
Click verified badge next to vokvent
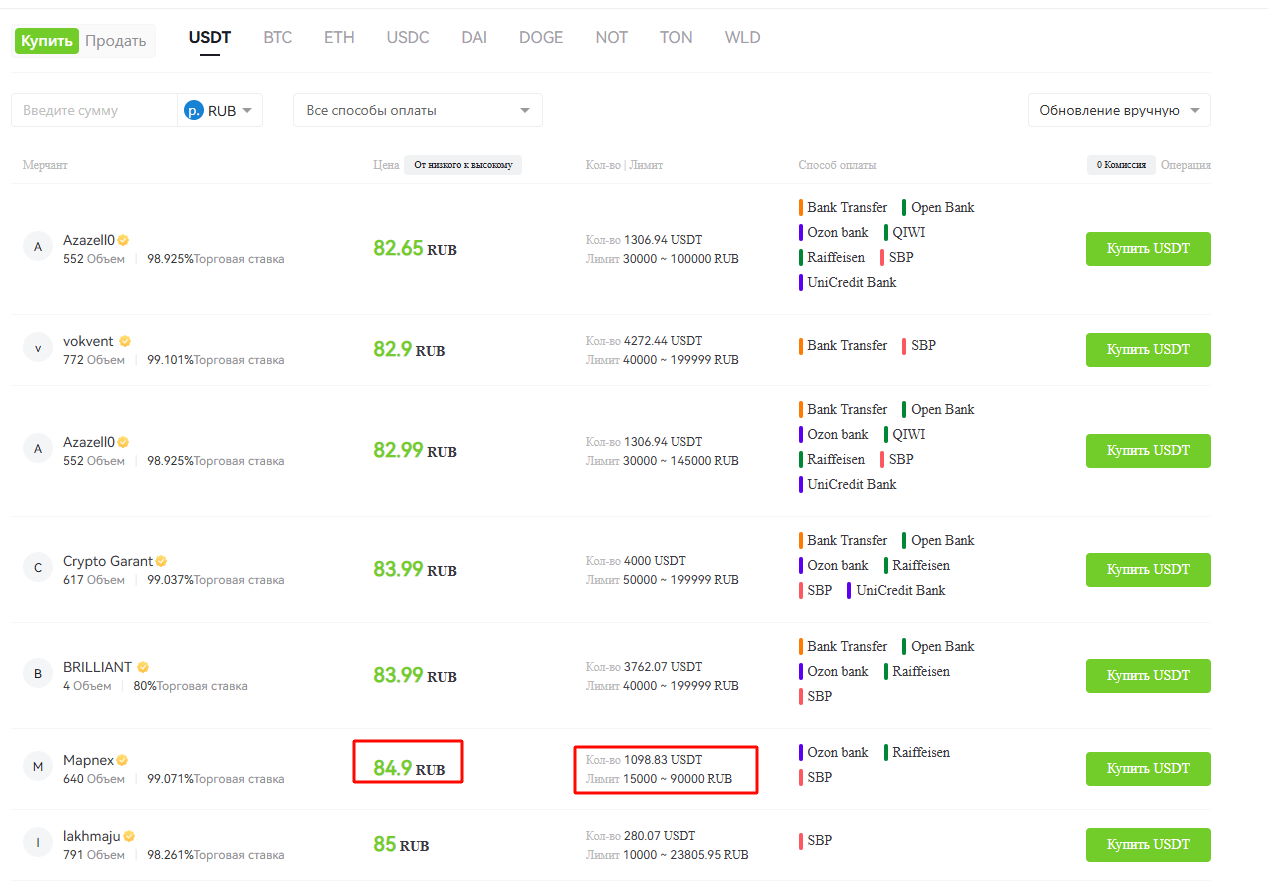pos(125,341)
